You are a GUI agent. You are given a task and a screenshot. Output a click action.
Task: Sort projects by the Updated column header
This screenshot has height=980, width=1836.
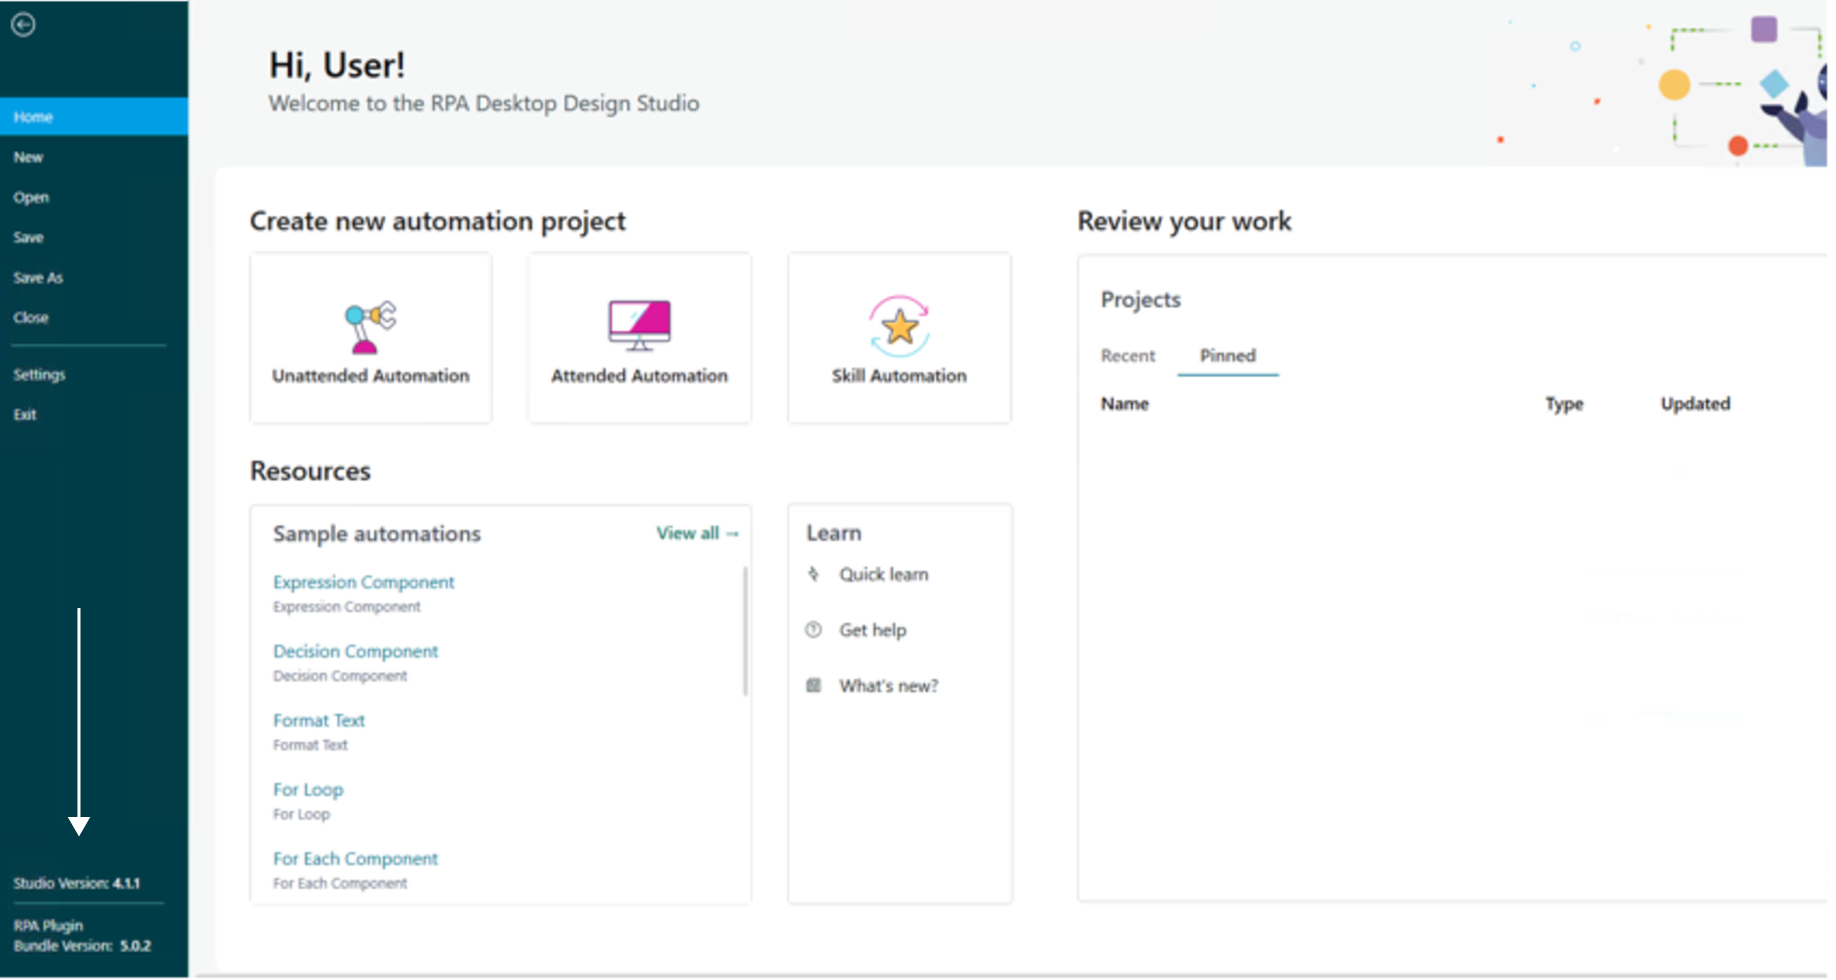(1695, 404)
